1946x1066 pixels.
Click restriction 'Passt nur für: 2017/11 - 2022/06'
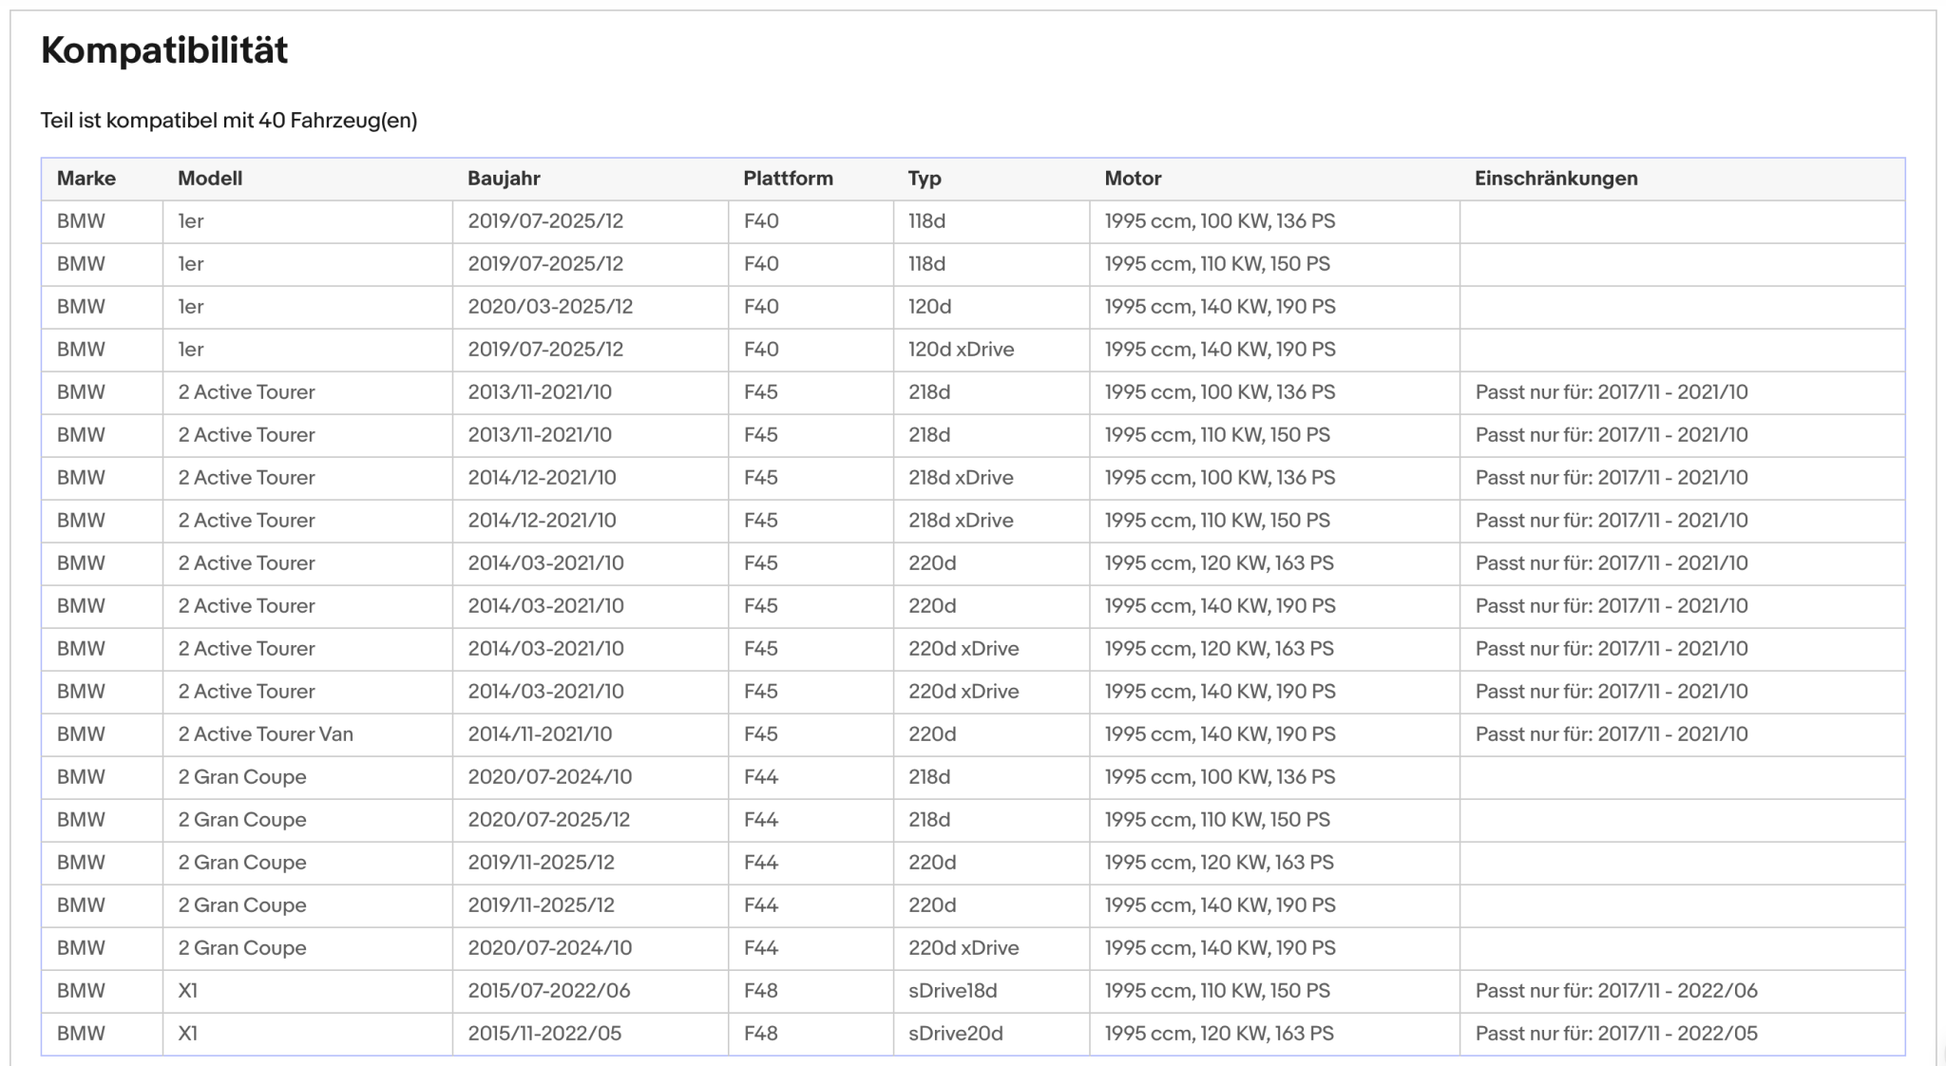point(1615,991)
